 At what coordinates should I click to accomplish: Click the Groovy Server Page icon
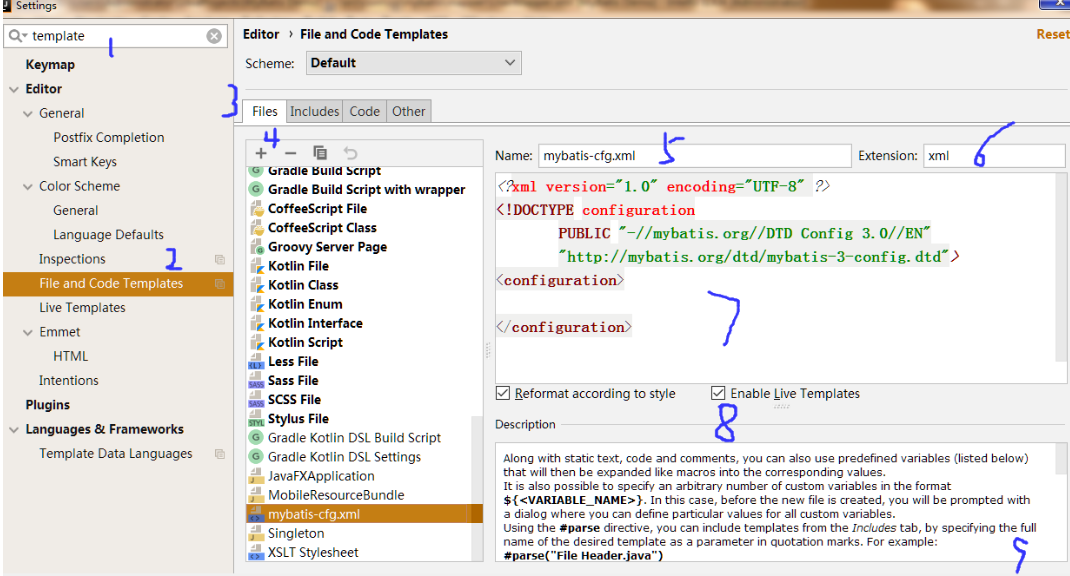coord(256,246)
